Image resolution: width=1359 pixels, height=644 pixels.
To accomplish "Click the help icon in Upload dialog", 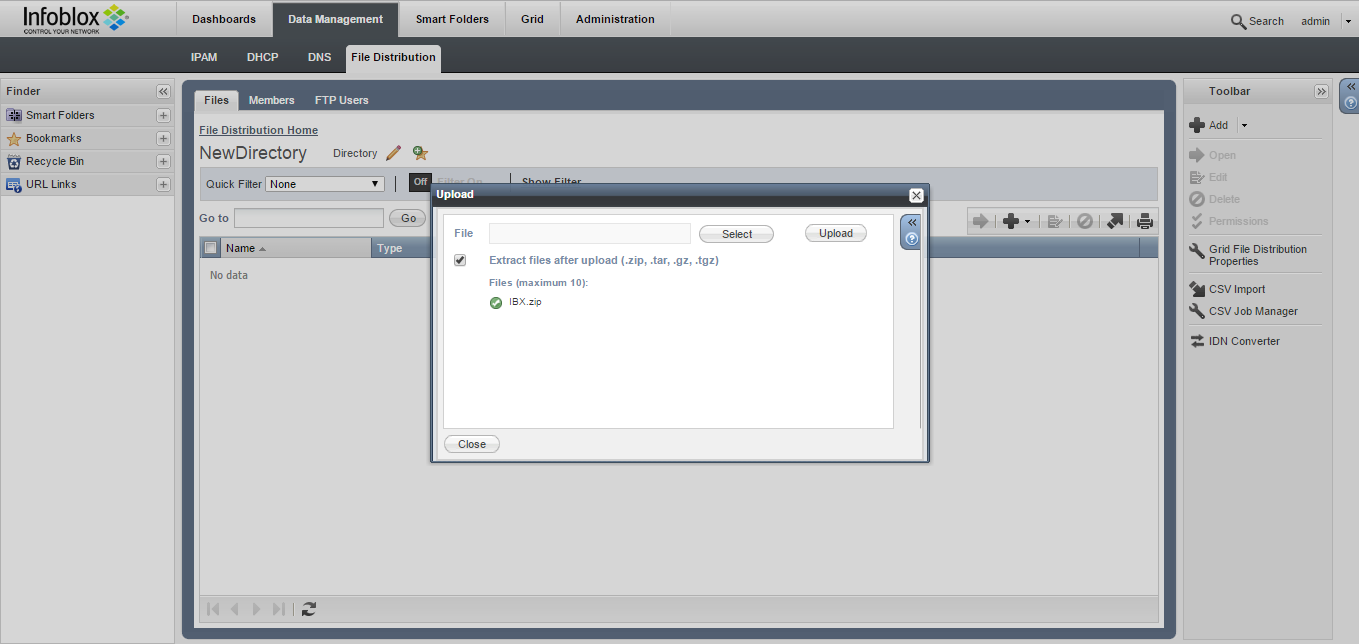I will tap(911, 239).
